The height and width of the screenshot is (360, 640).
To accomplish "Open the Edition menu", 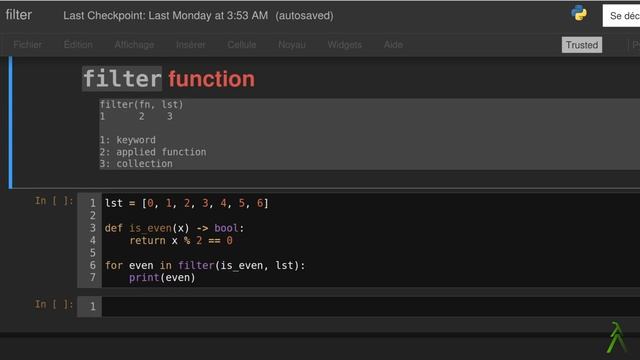I will [78, 45].
